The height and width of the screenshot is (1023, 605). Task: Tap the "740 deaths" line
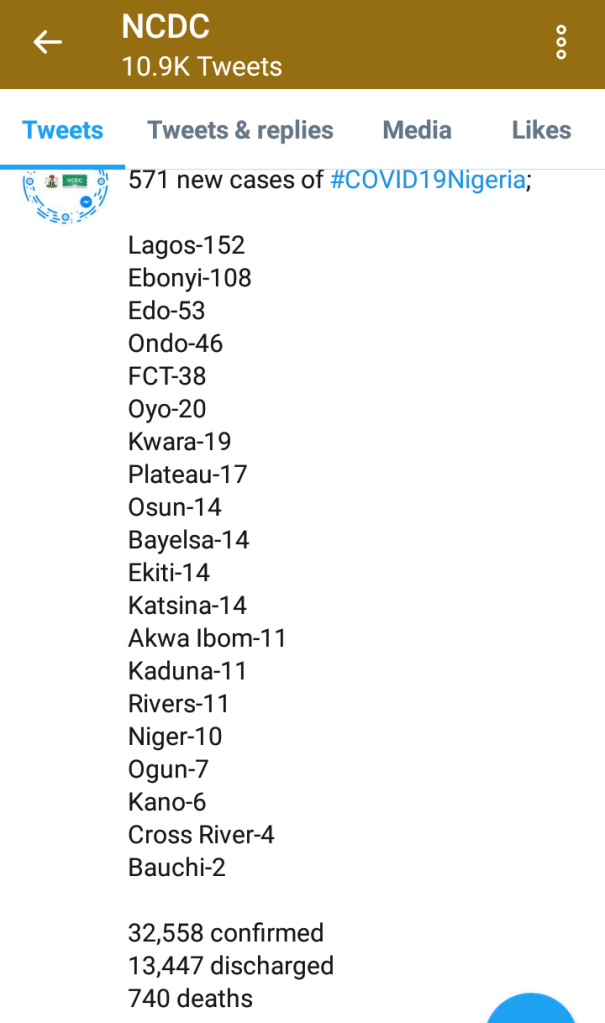[190, 998]
